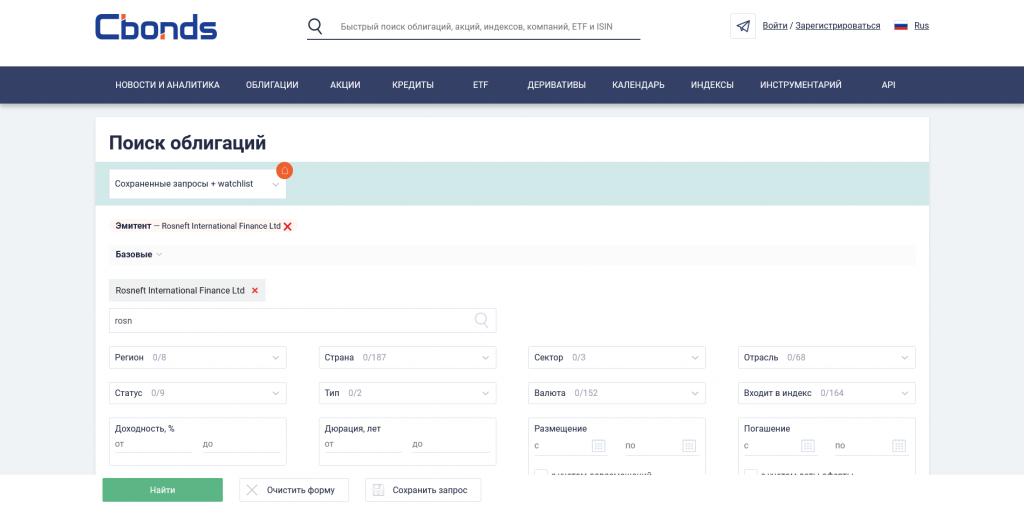Open Календарь menu
The width and height of the screenshot is (1024, 505).
[x=638, y=85]
